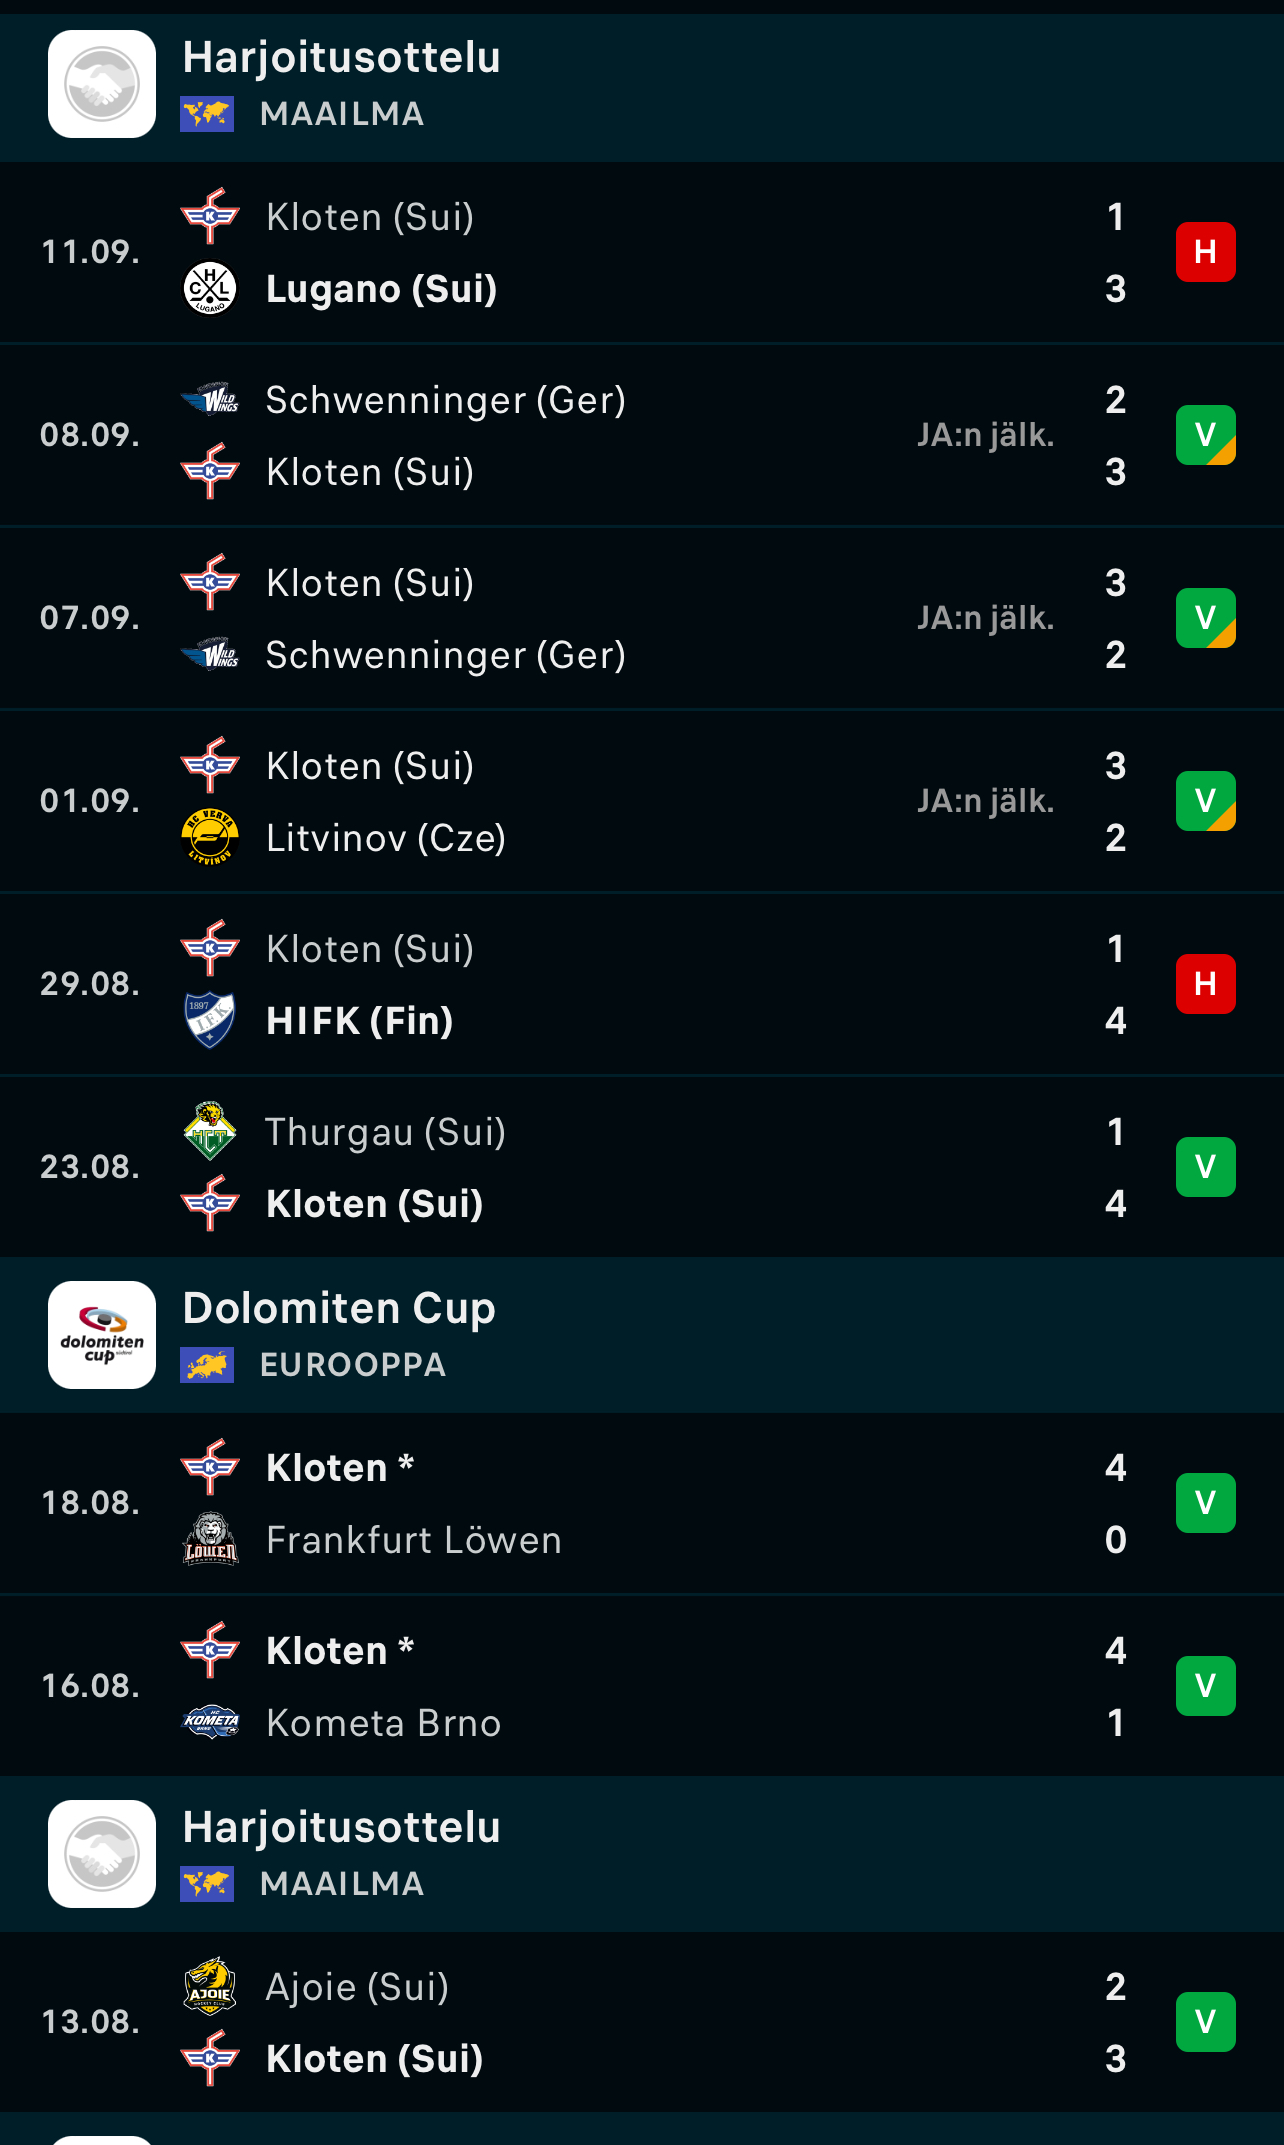
Task: Tap the Lugano team logo
Action: (x=210, y=289)
